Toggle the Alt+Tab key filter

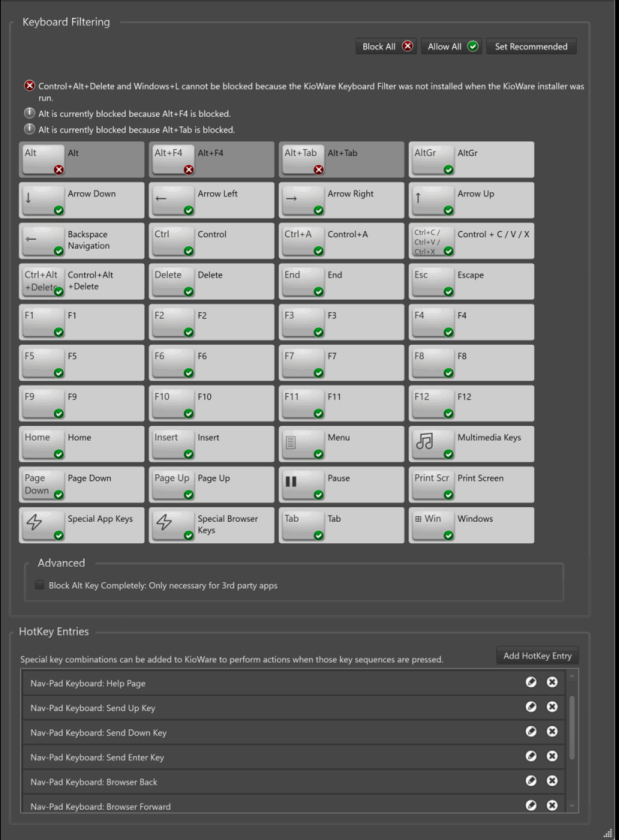point(341,159)
